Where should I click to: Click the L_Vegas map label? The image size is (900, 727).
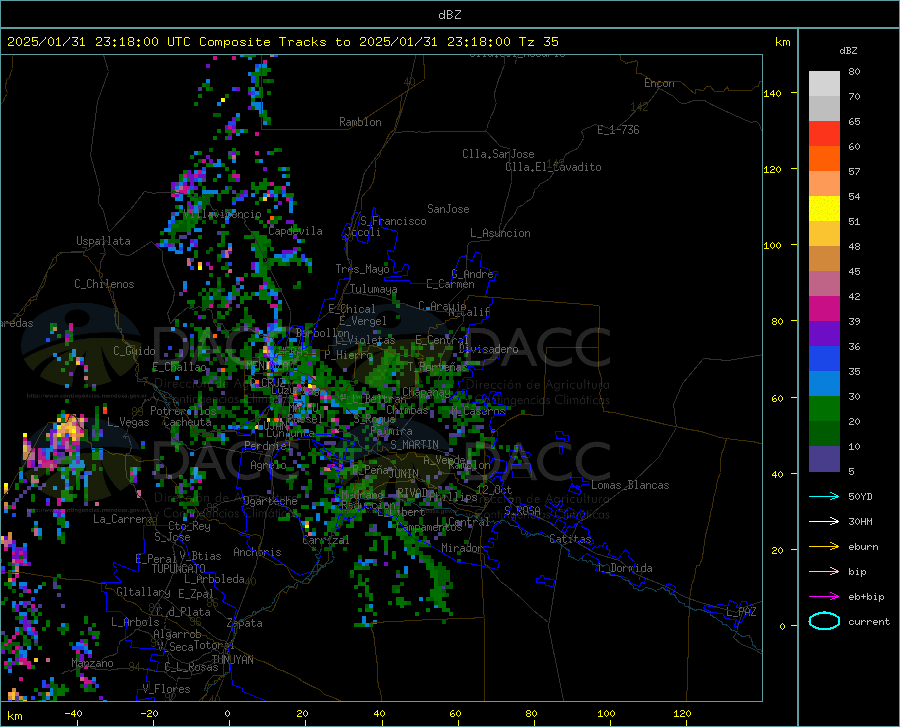(128, 422)
